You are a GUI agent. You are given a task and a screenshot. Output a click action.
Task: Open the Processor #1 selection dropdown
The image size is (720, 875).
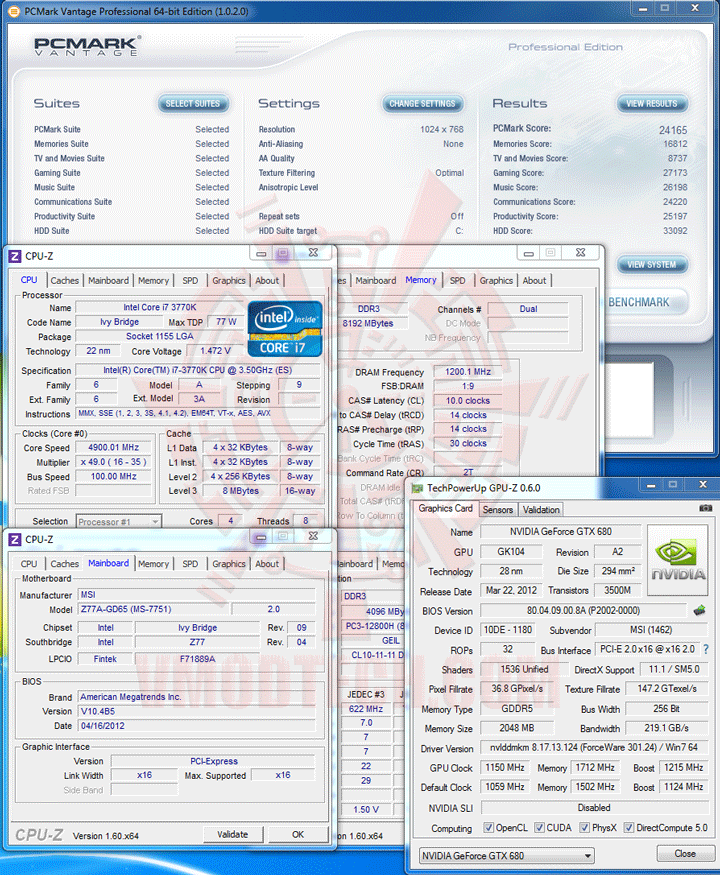point(119,522)
